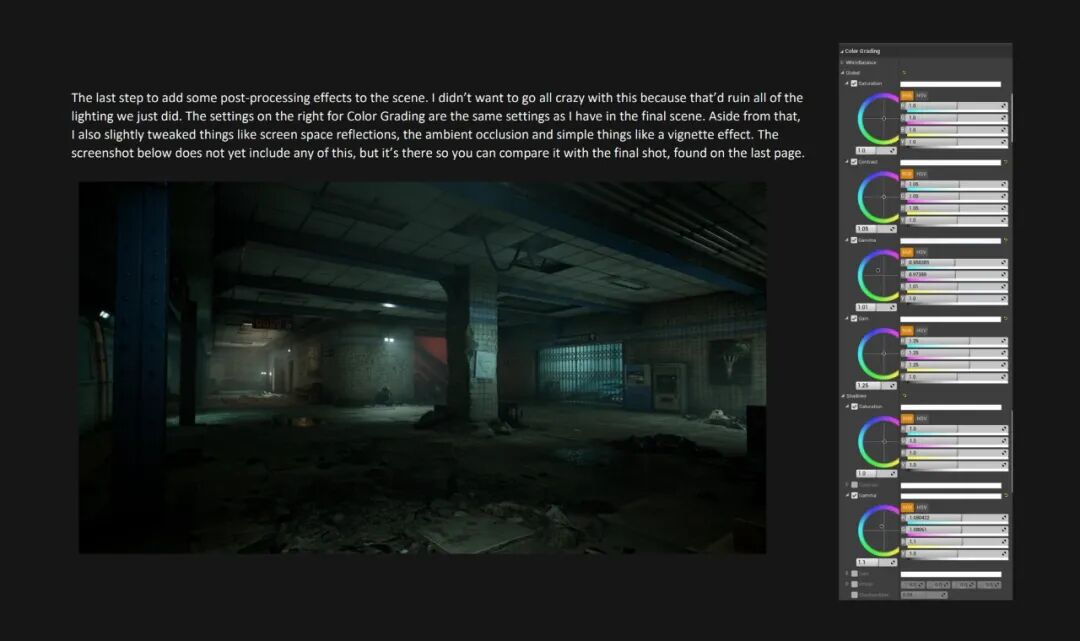
Task: Click arrow icon on Global Gamma Y slider
Action: (1004, 298)
